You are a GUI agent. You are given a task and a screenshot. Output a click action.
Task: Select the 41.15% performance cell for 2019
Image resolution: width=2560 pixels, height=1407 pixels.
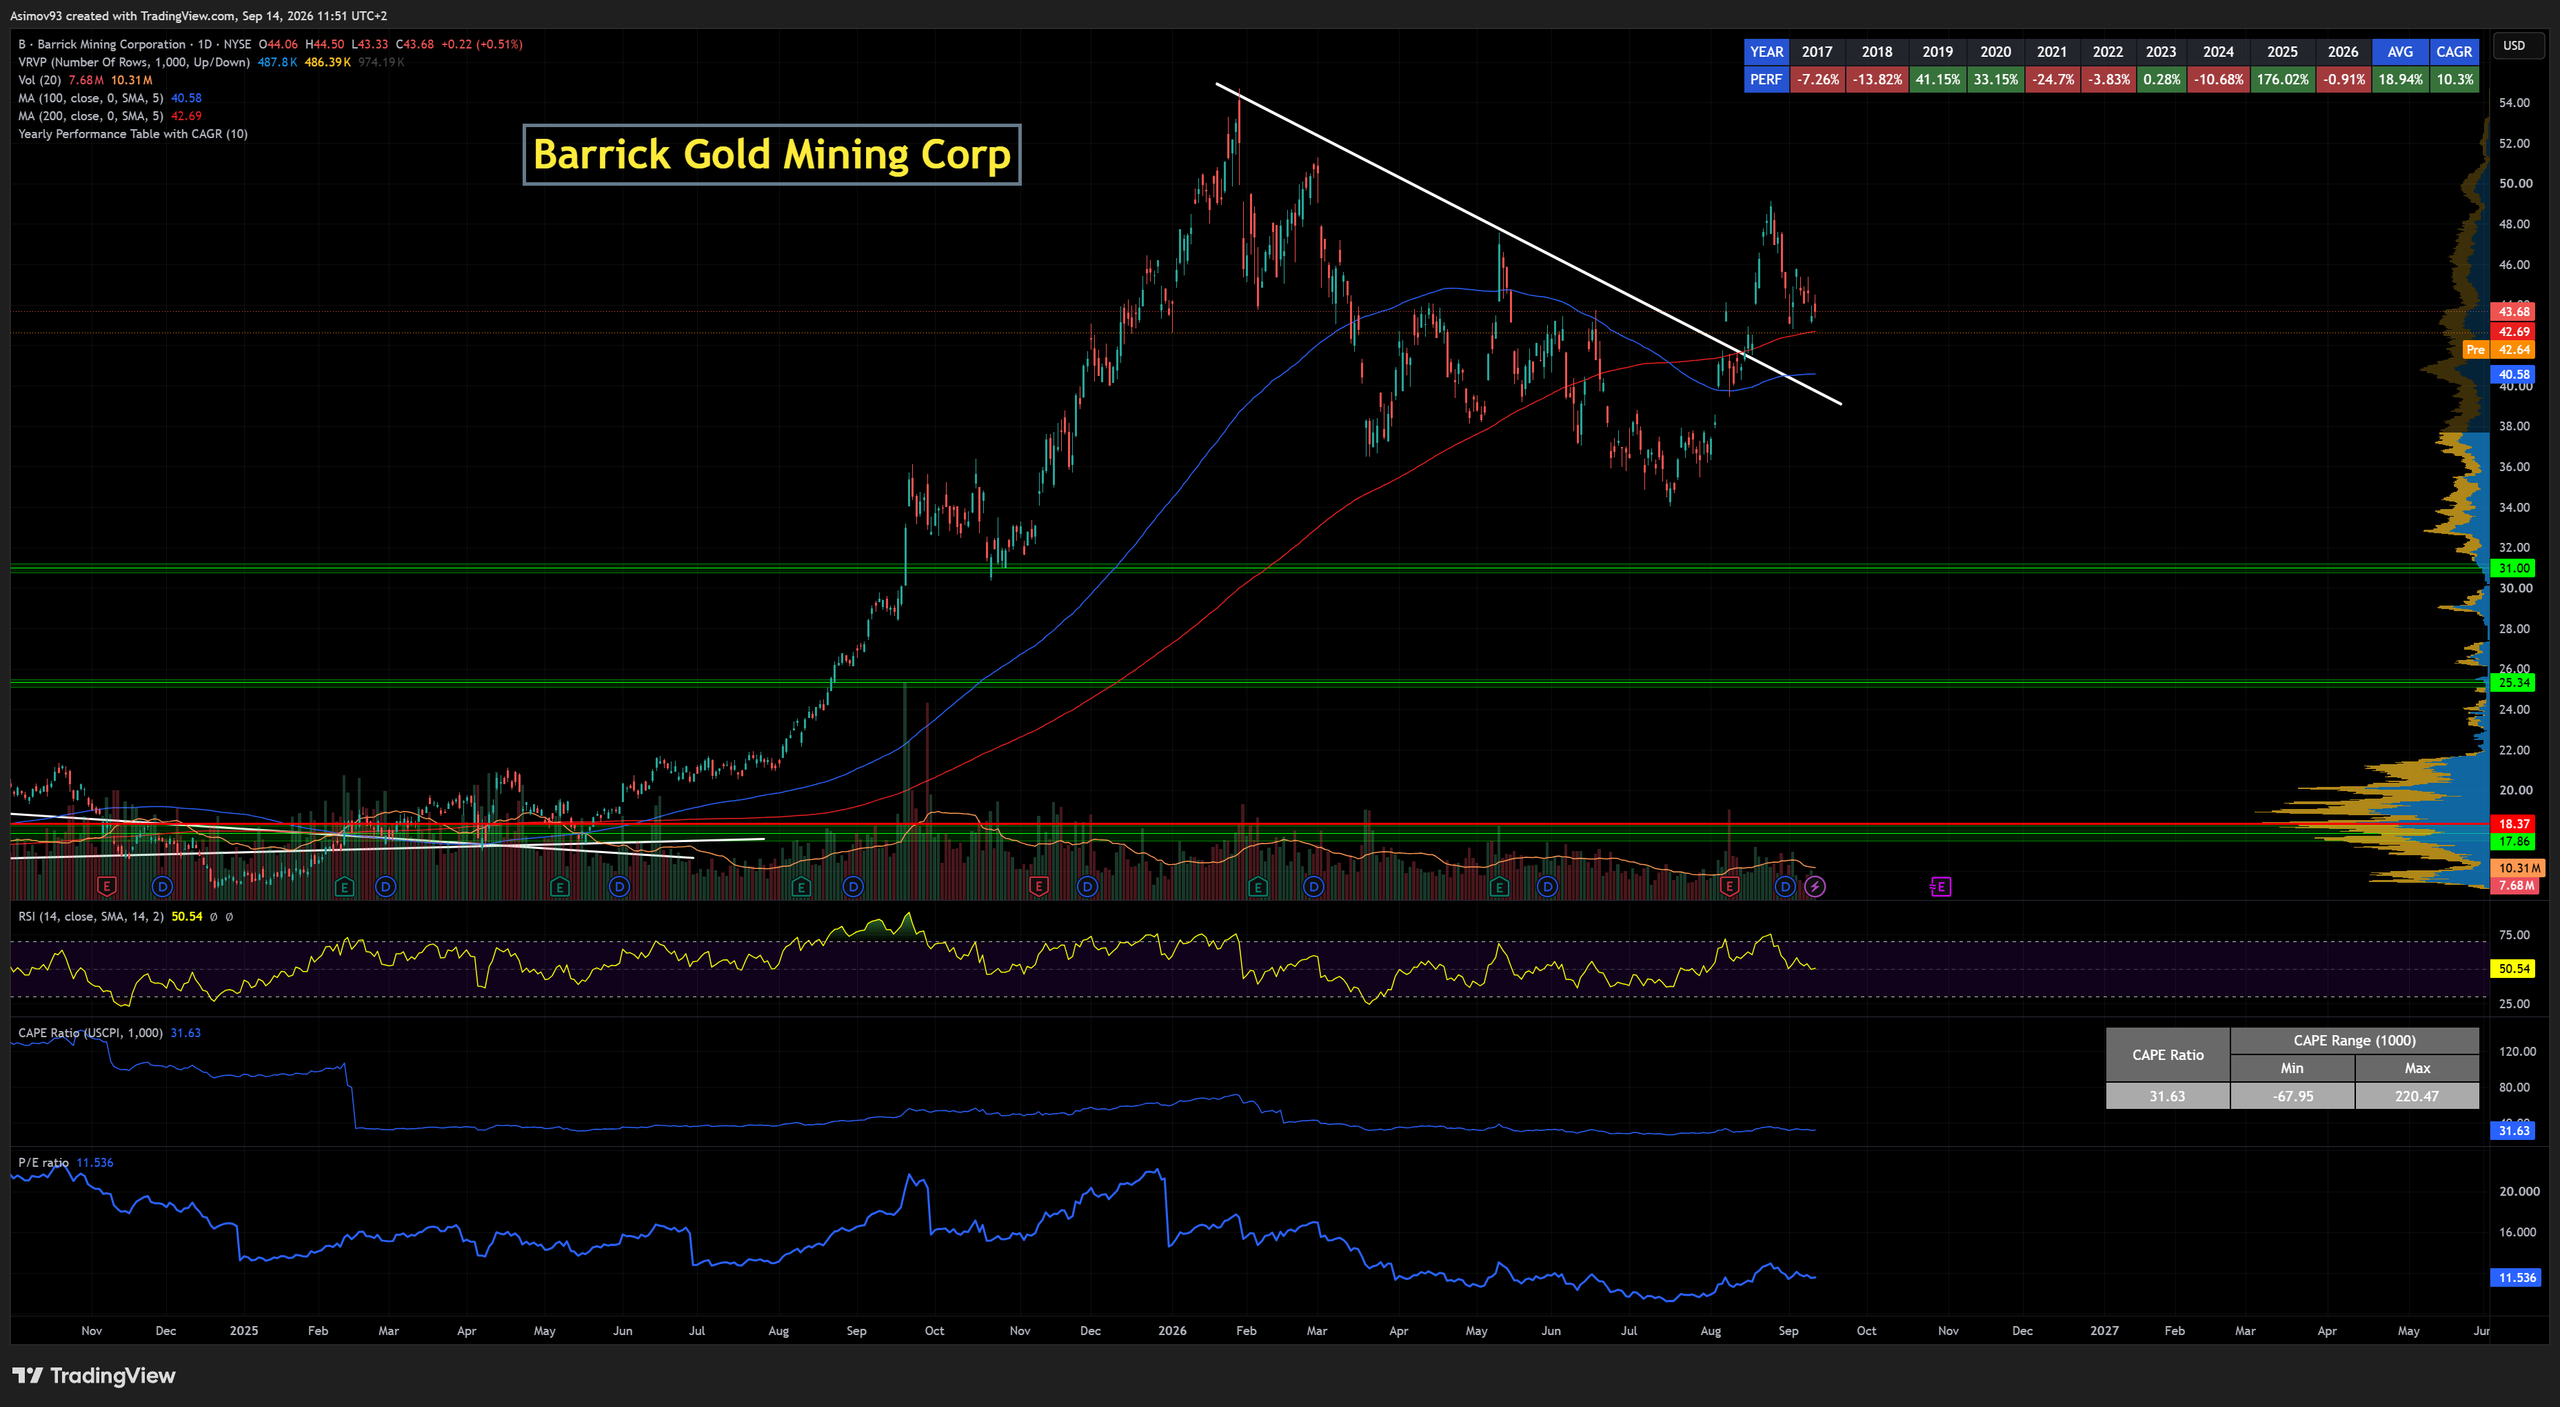[1937, 79]
